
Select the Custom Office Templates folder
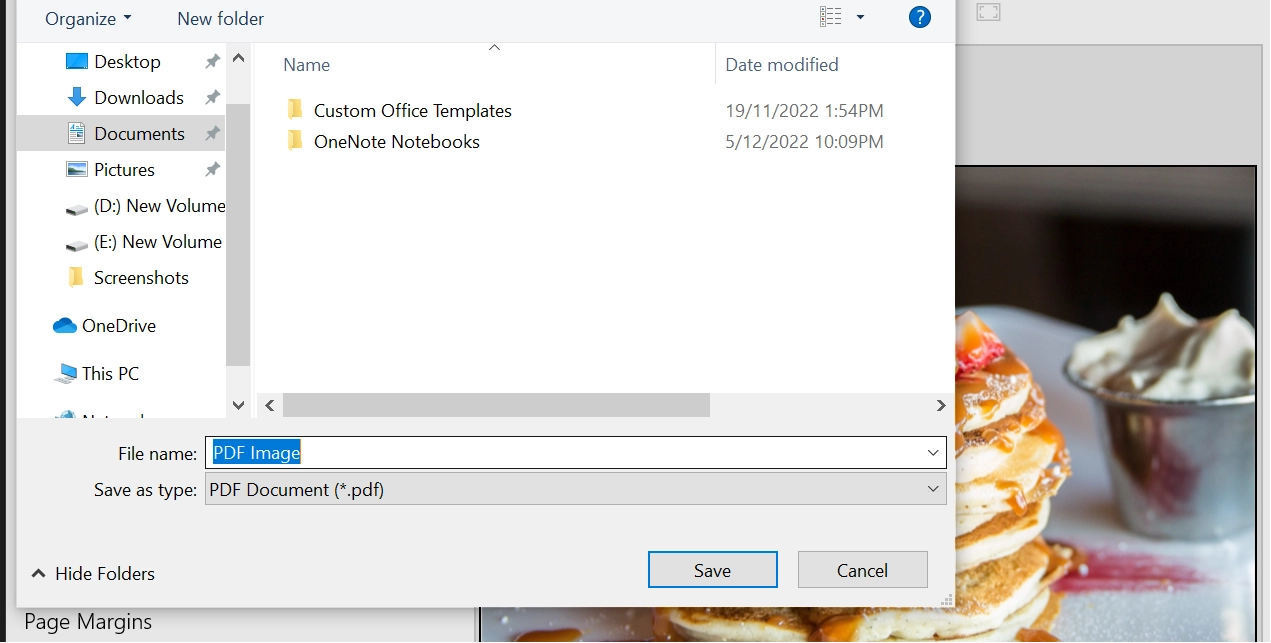click(413, 110)
